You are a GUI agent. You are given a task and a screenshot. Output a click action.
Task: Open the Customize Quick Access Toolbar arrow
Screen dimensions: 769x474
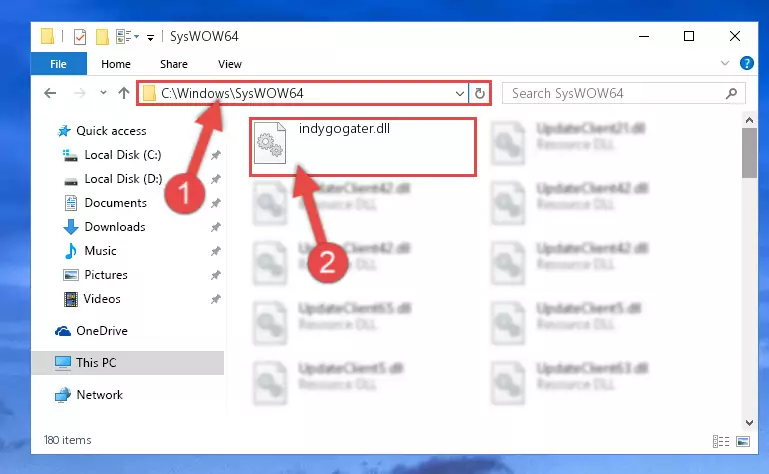click(x=150, y=37)
